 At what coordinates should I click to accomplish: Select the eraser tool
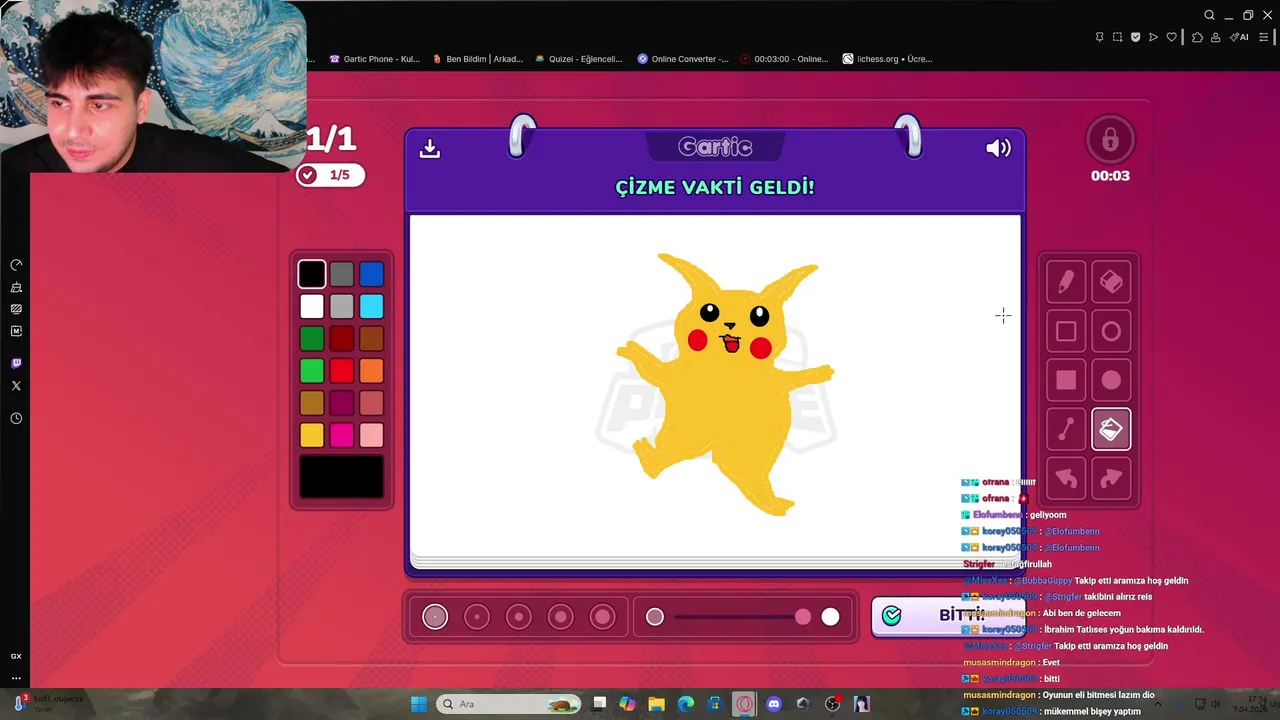pyautogui.click(x=1111, y=282)
